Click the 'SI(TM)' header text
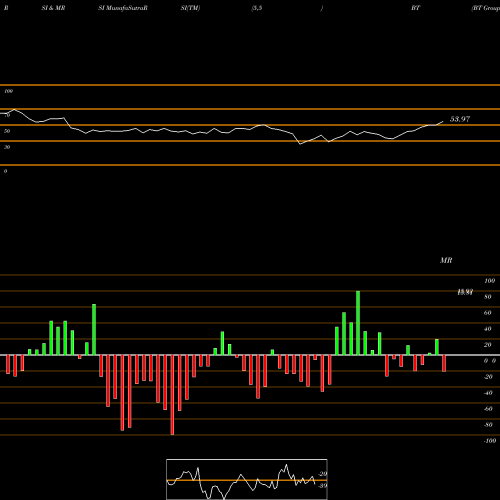The image size is (500, 500). 190,8
